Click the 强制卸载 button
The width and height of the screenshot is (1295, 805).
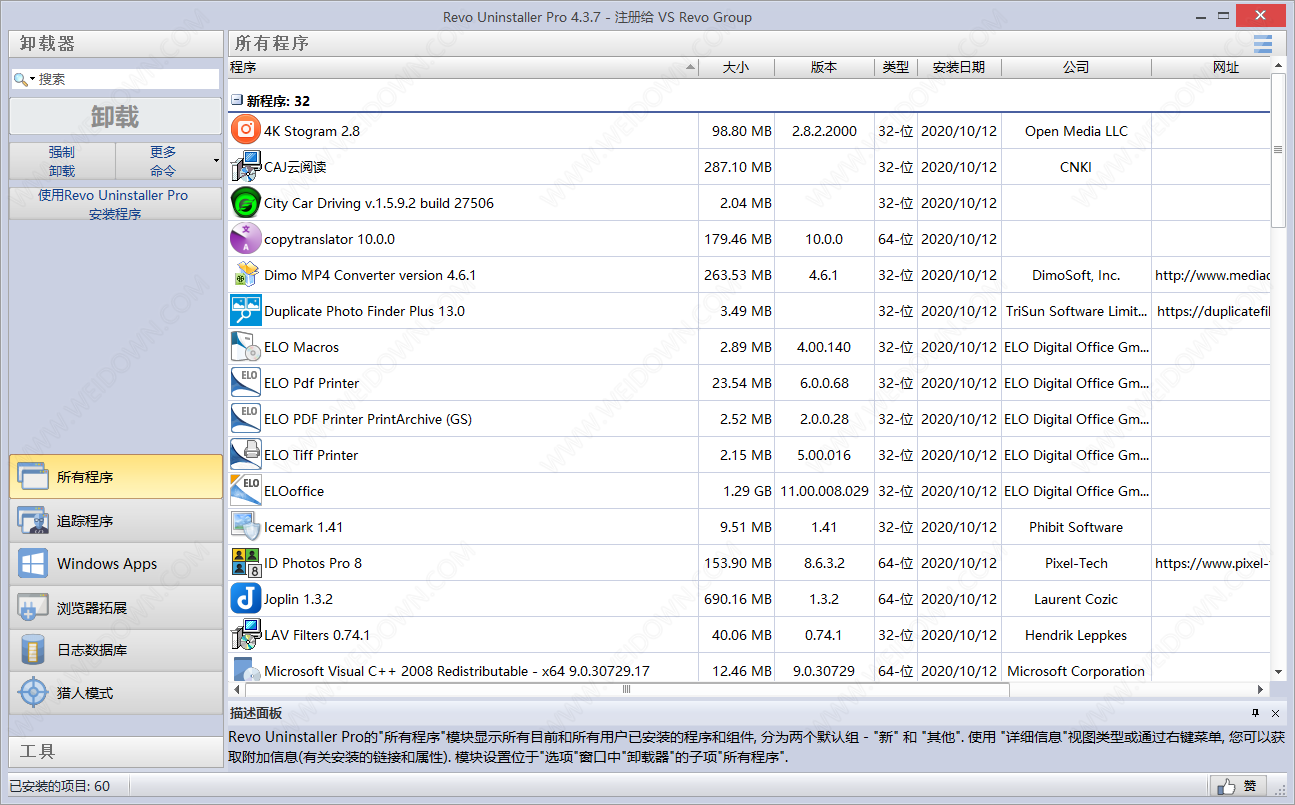62,161
